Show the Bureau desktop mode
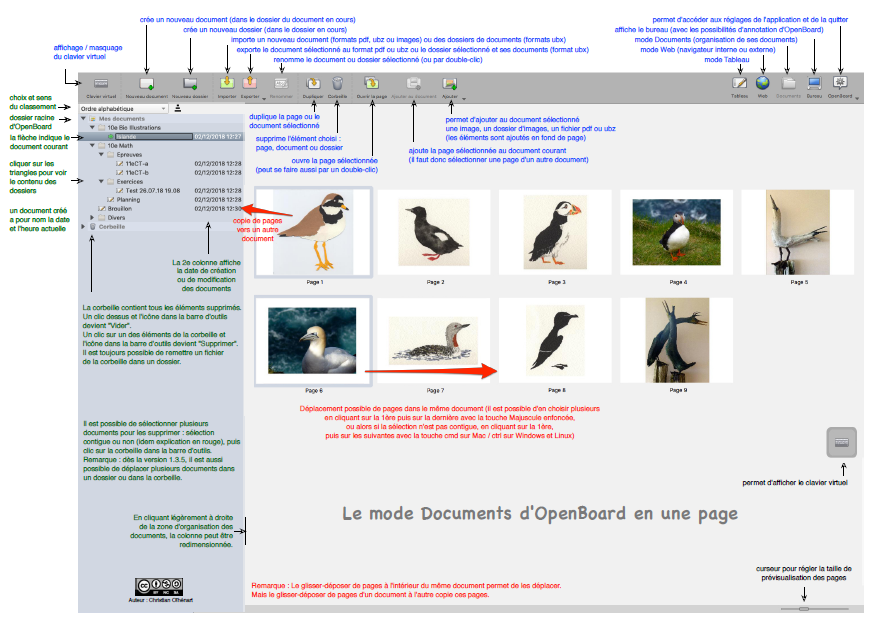883x624 pixels. coord(815,83)
